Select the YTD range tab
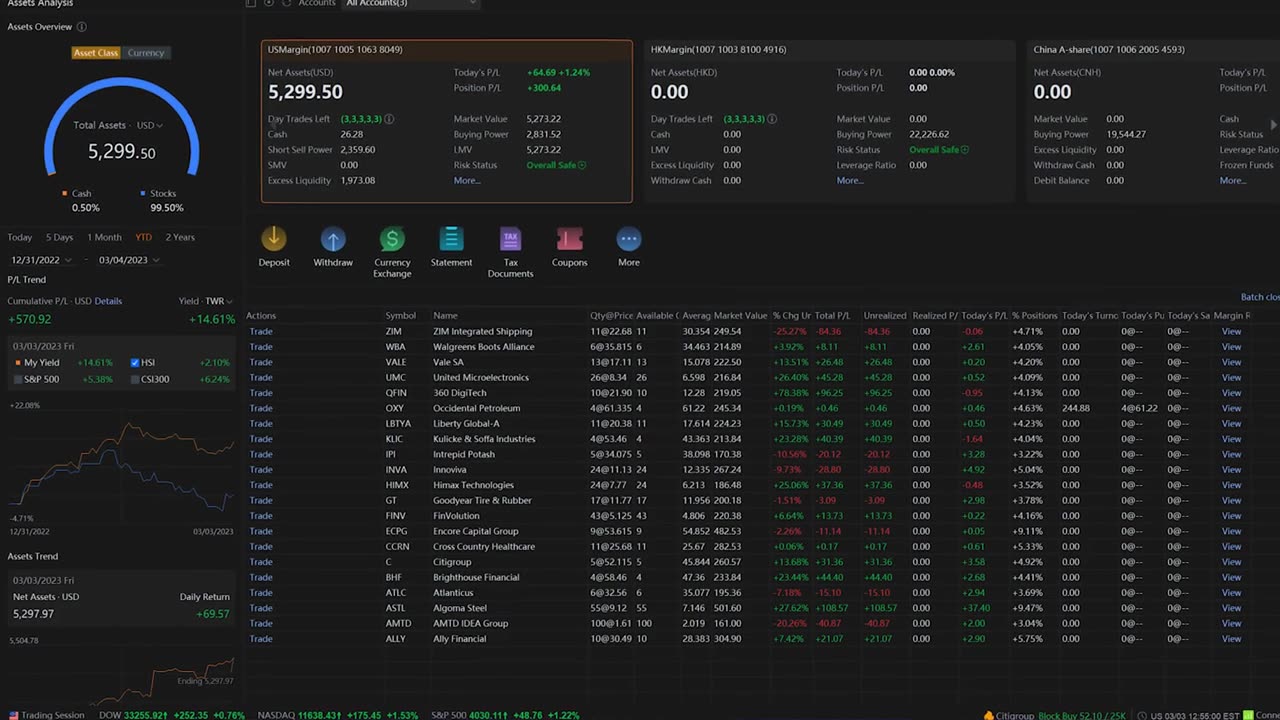 (144, 237)
